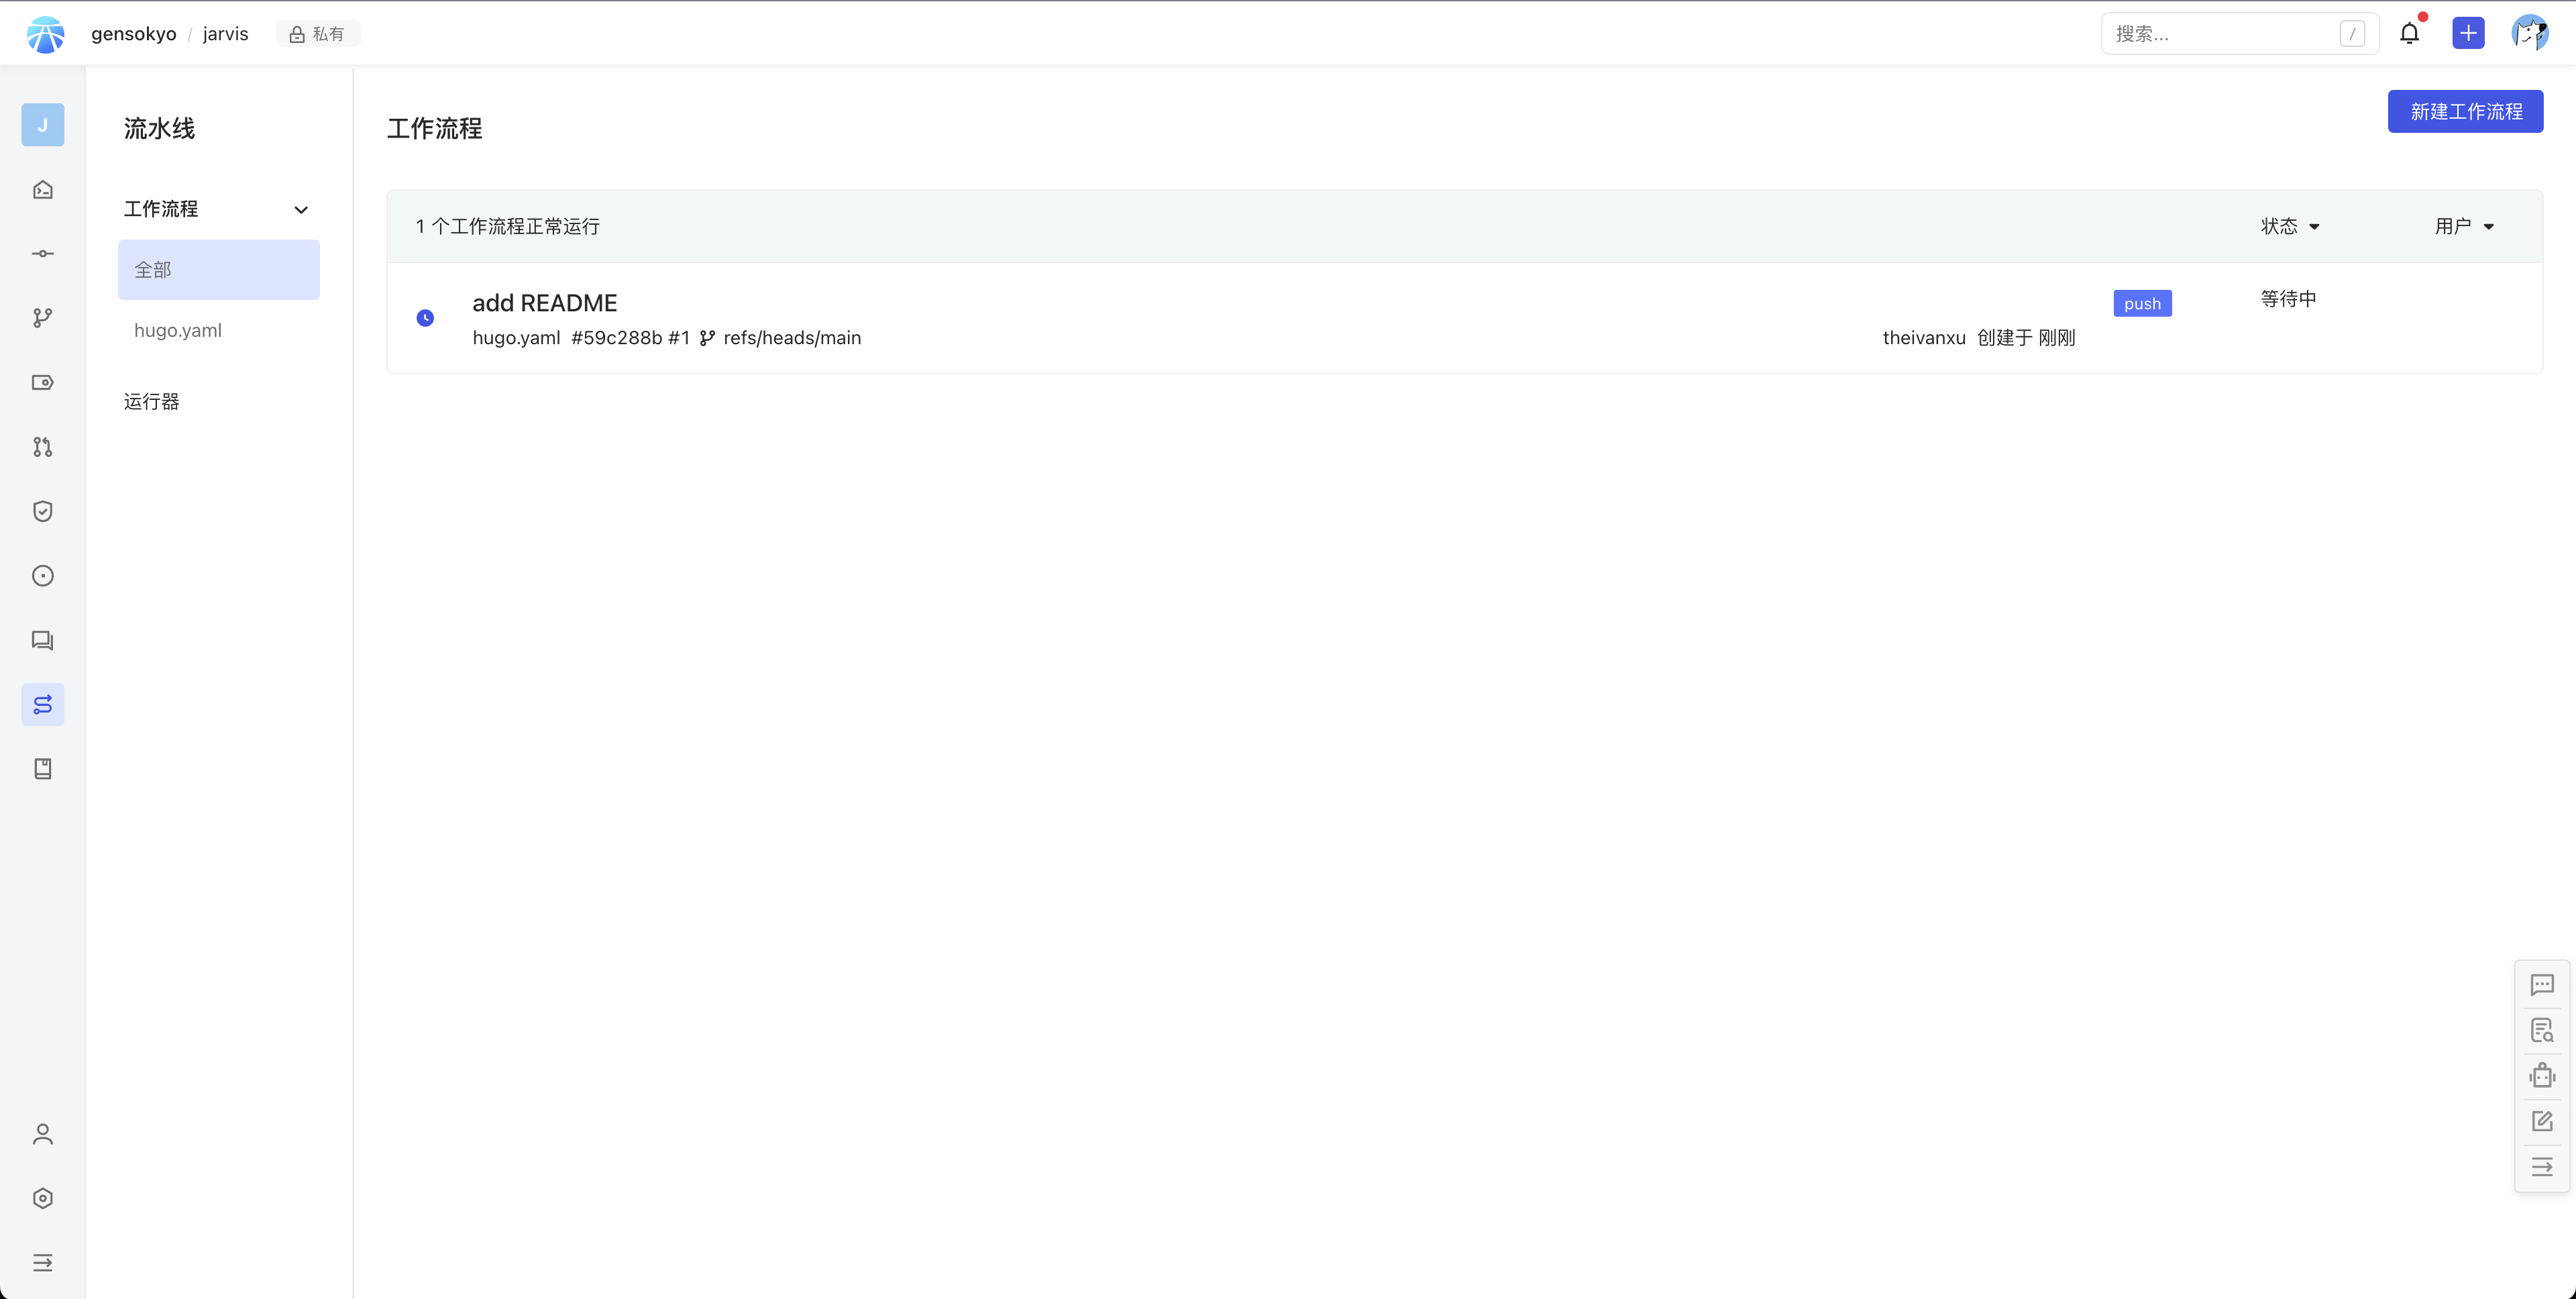The height and width of the screenshot is (1299, 2576).
Task: Open the repository overview home icon
Action: click(x=43, y=189)
